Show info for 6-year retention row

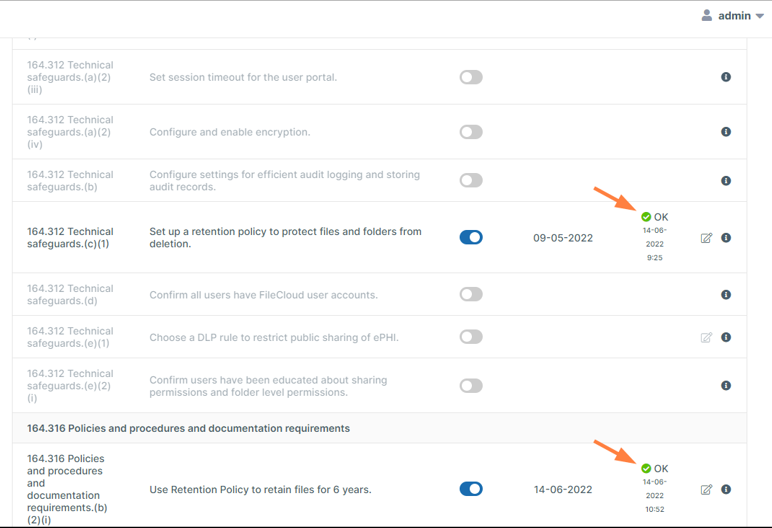[x=726, y=490]
